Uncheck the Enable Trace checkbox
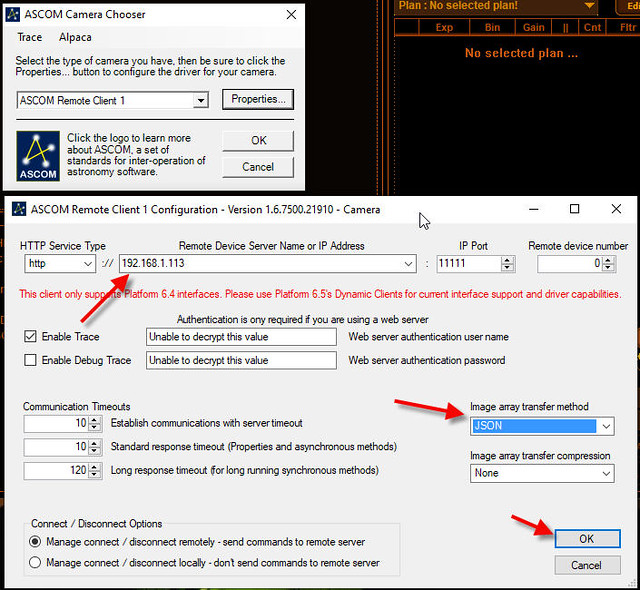The image size is (640, 590). click(x=29, y=337)
